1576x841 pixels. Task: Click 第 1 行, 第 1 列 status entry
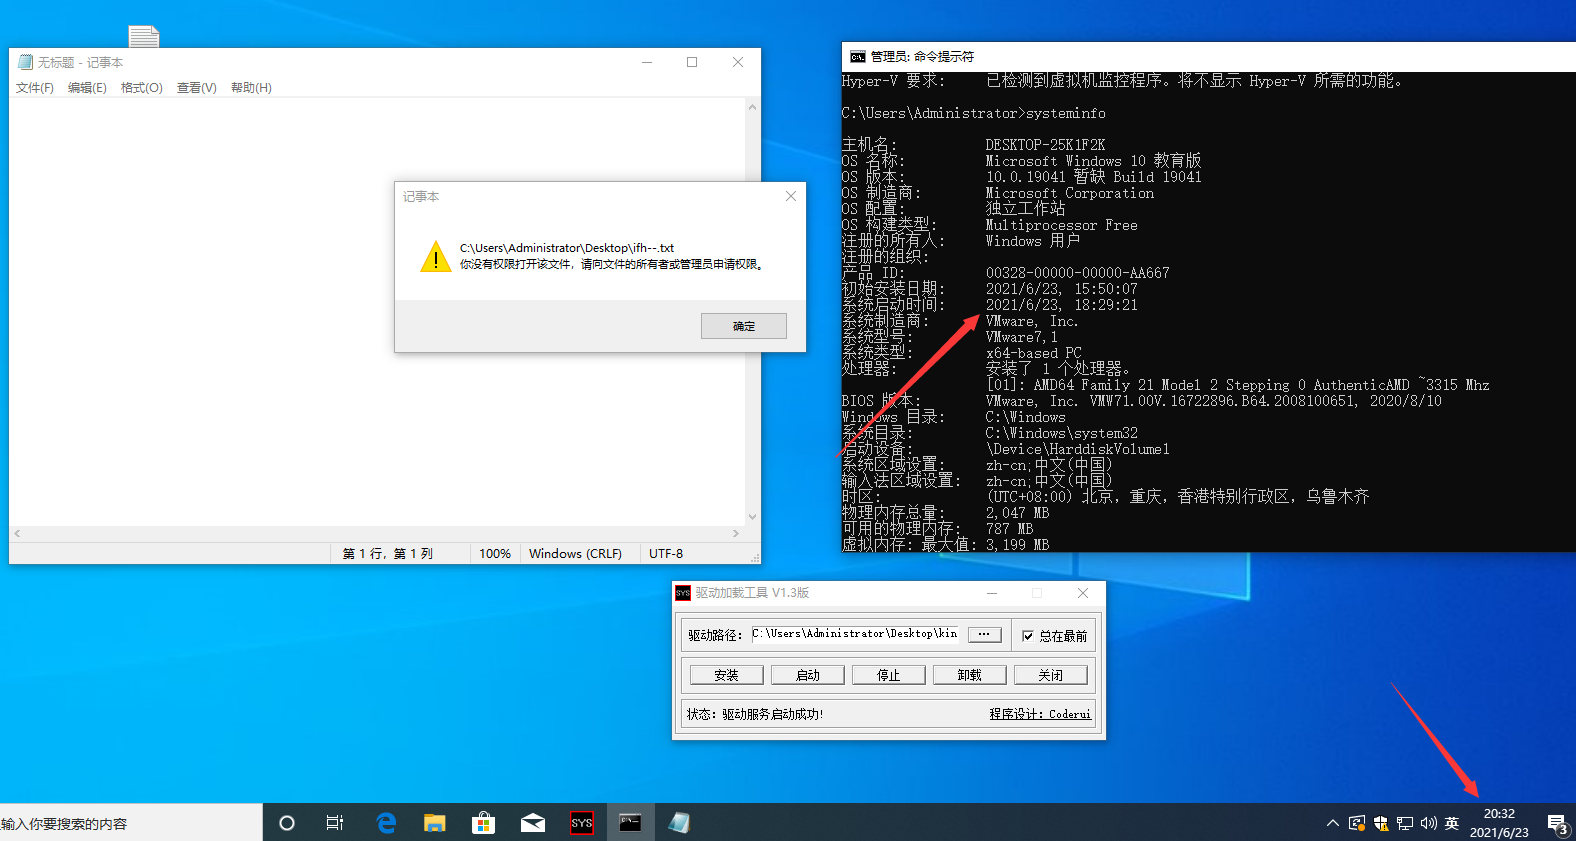388,553
